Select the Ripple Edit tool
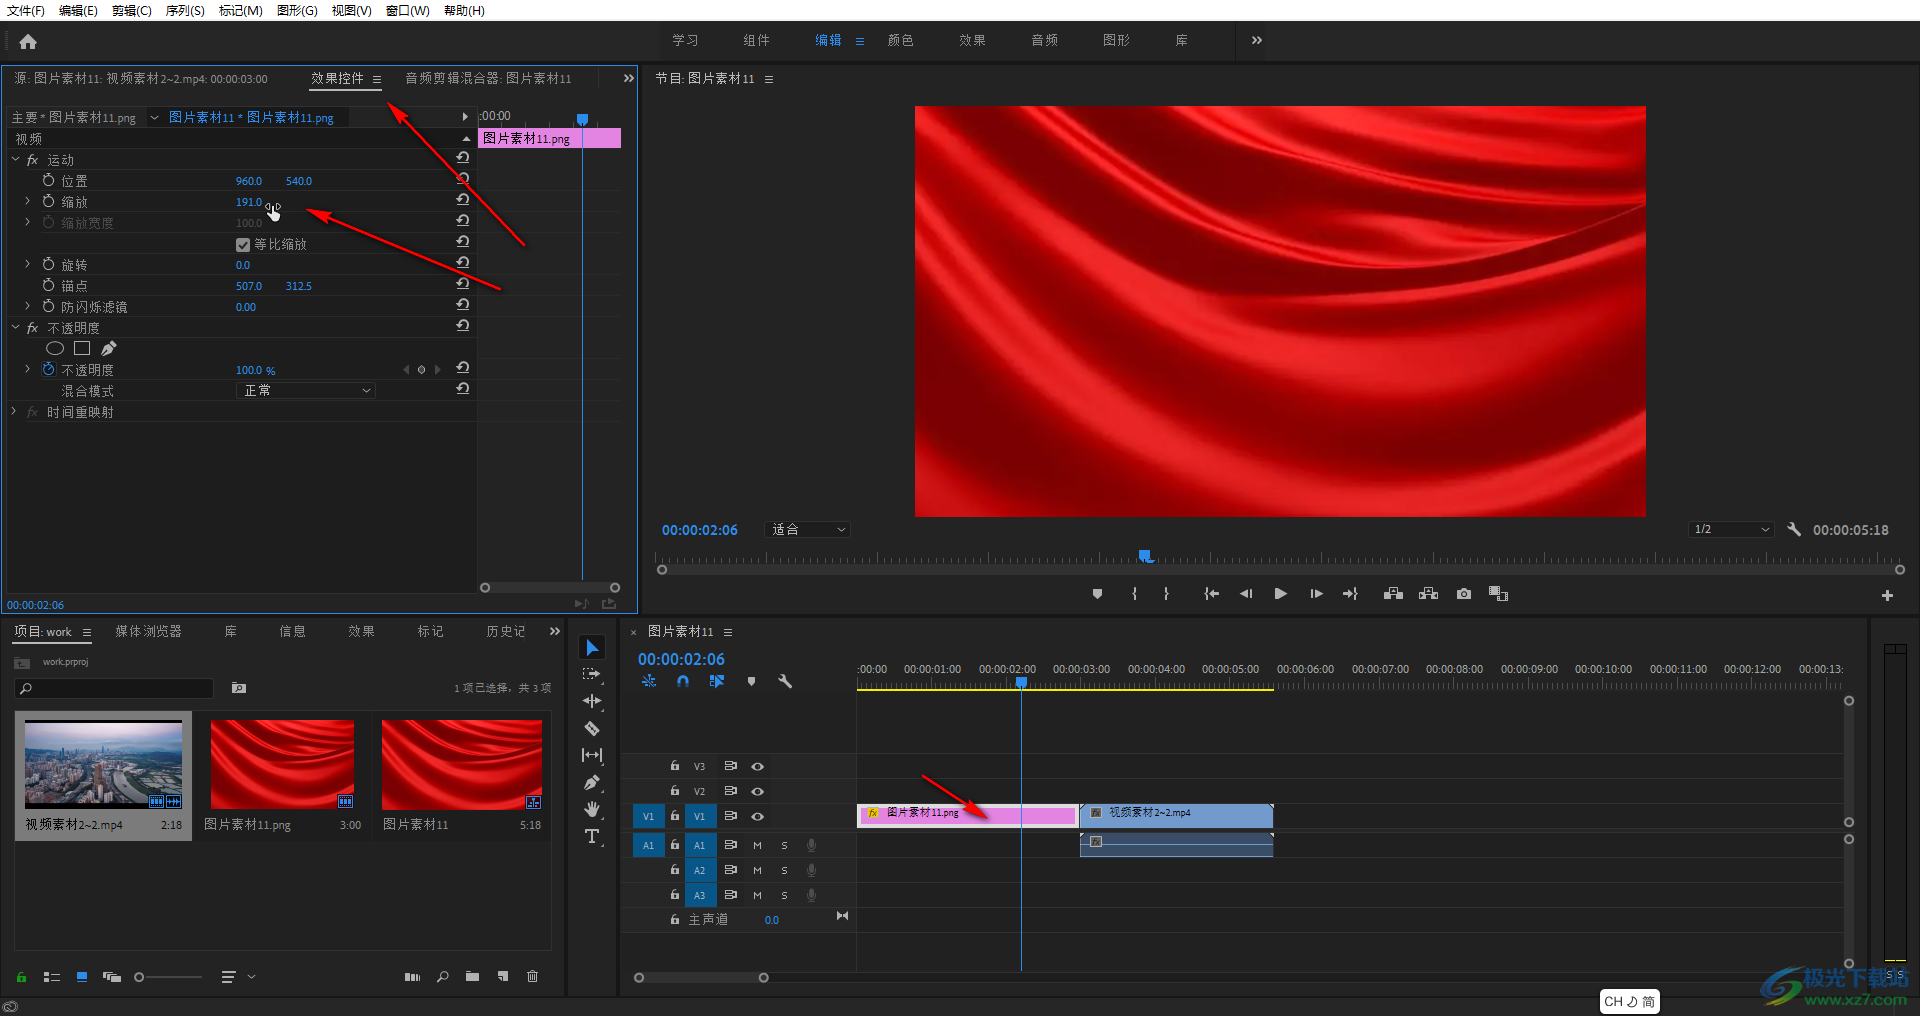Image resolution: width=1920 pixels, height=1016 pixels. click(592, 701)
